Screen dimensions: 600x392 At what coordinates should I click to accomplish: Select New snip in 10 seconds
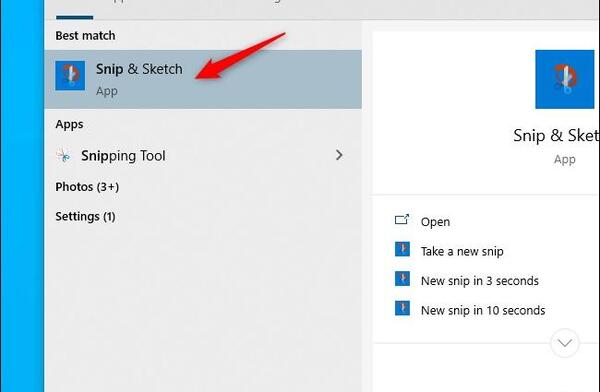point(483,310)
